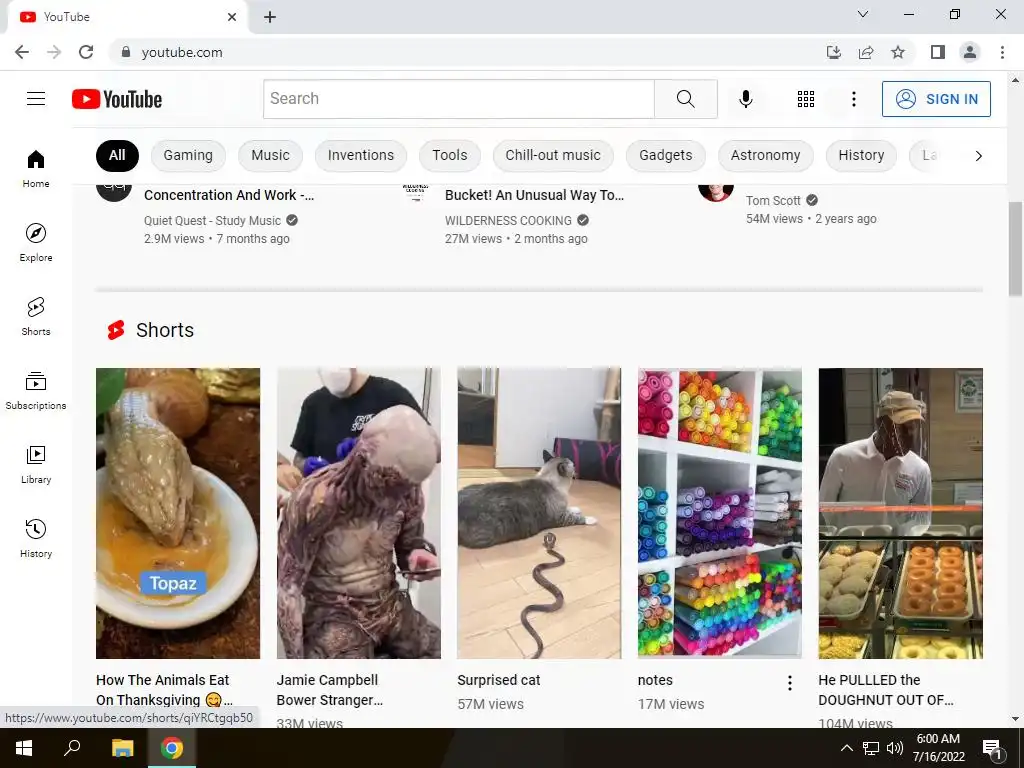The image size is (1024, 768).
Task: Open Subscriptions in the sidebar
Action: tap(36, 390)
